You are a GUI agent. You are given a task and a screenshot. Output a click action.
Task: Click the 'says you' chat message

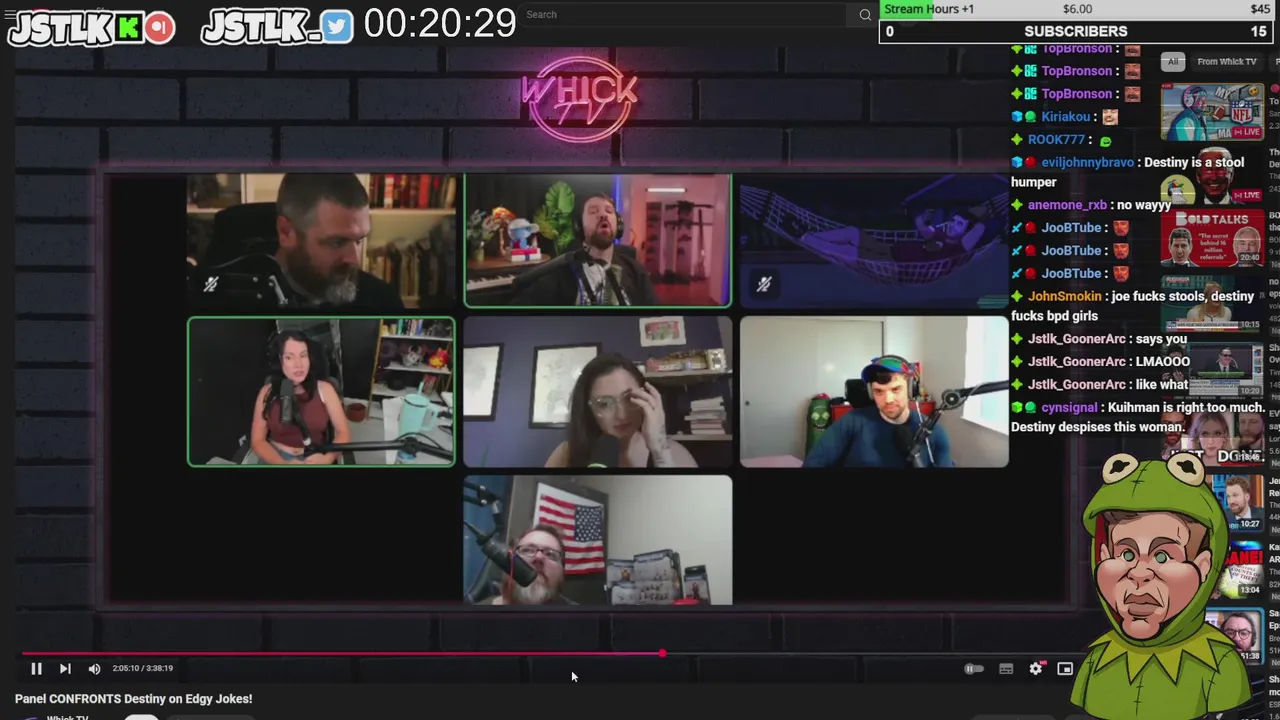(x=1161, y=339)
